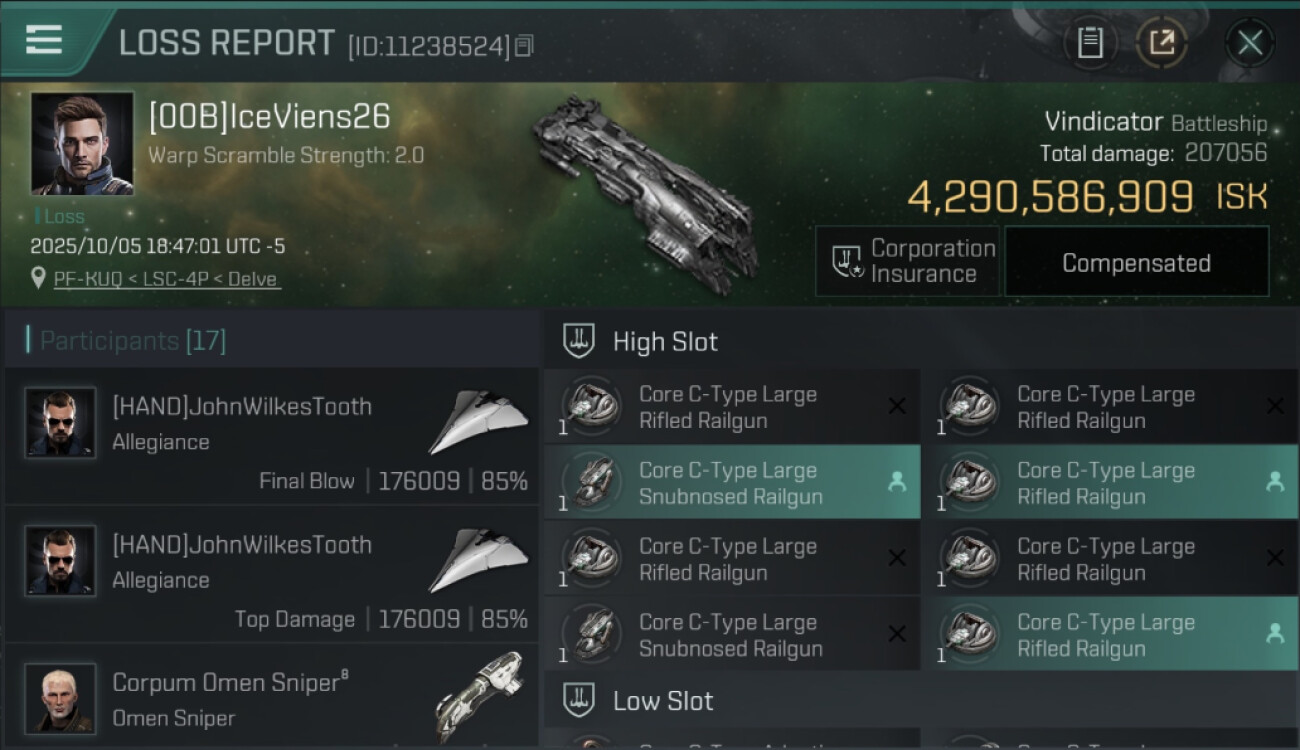Select the JohnWilkesTooth Top Damage entry
1300x750 pixels.
pyautogui.click(x=272, y=573)
